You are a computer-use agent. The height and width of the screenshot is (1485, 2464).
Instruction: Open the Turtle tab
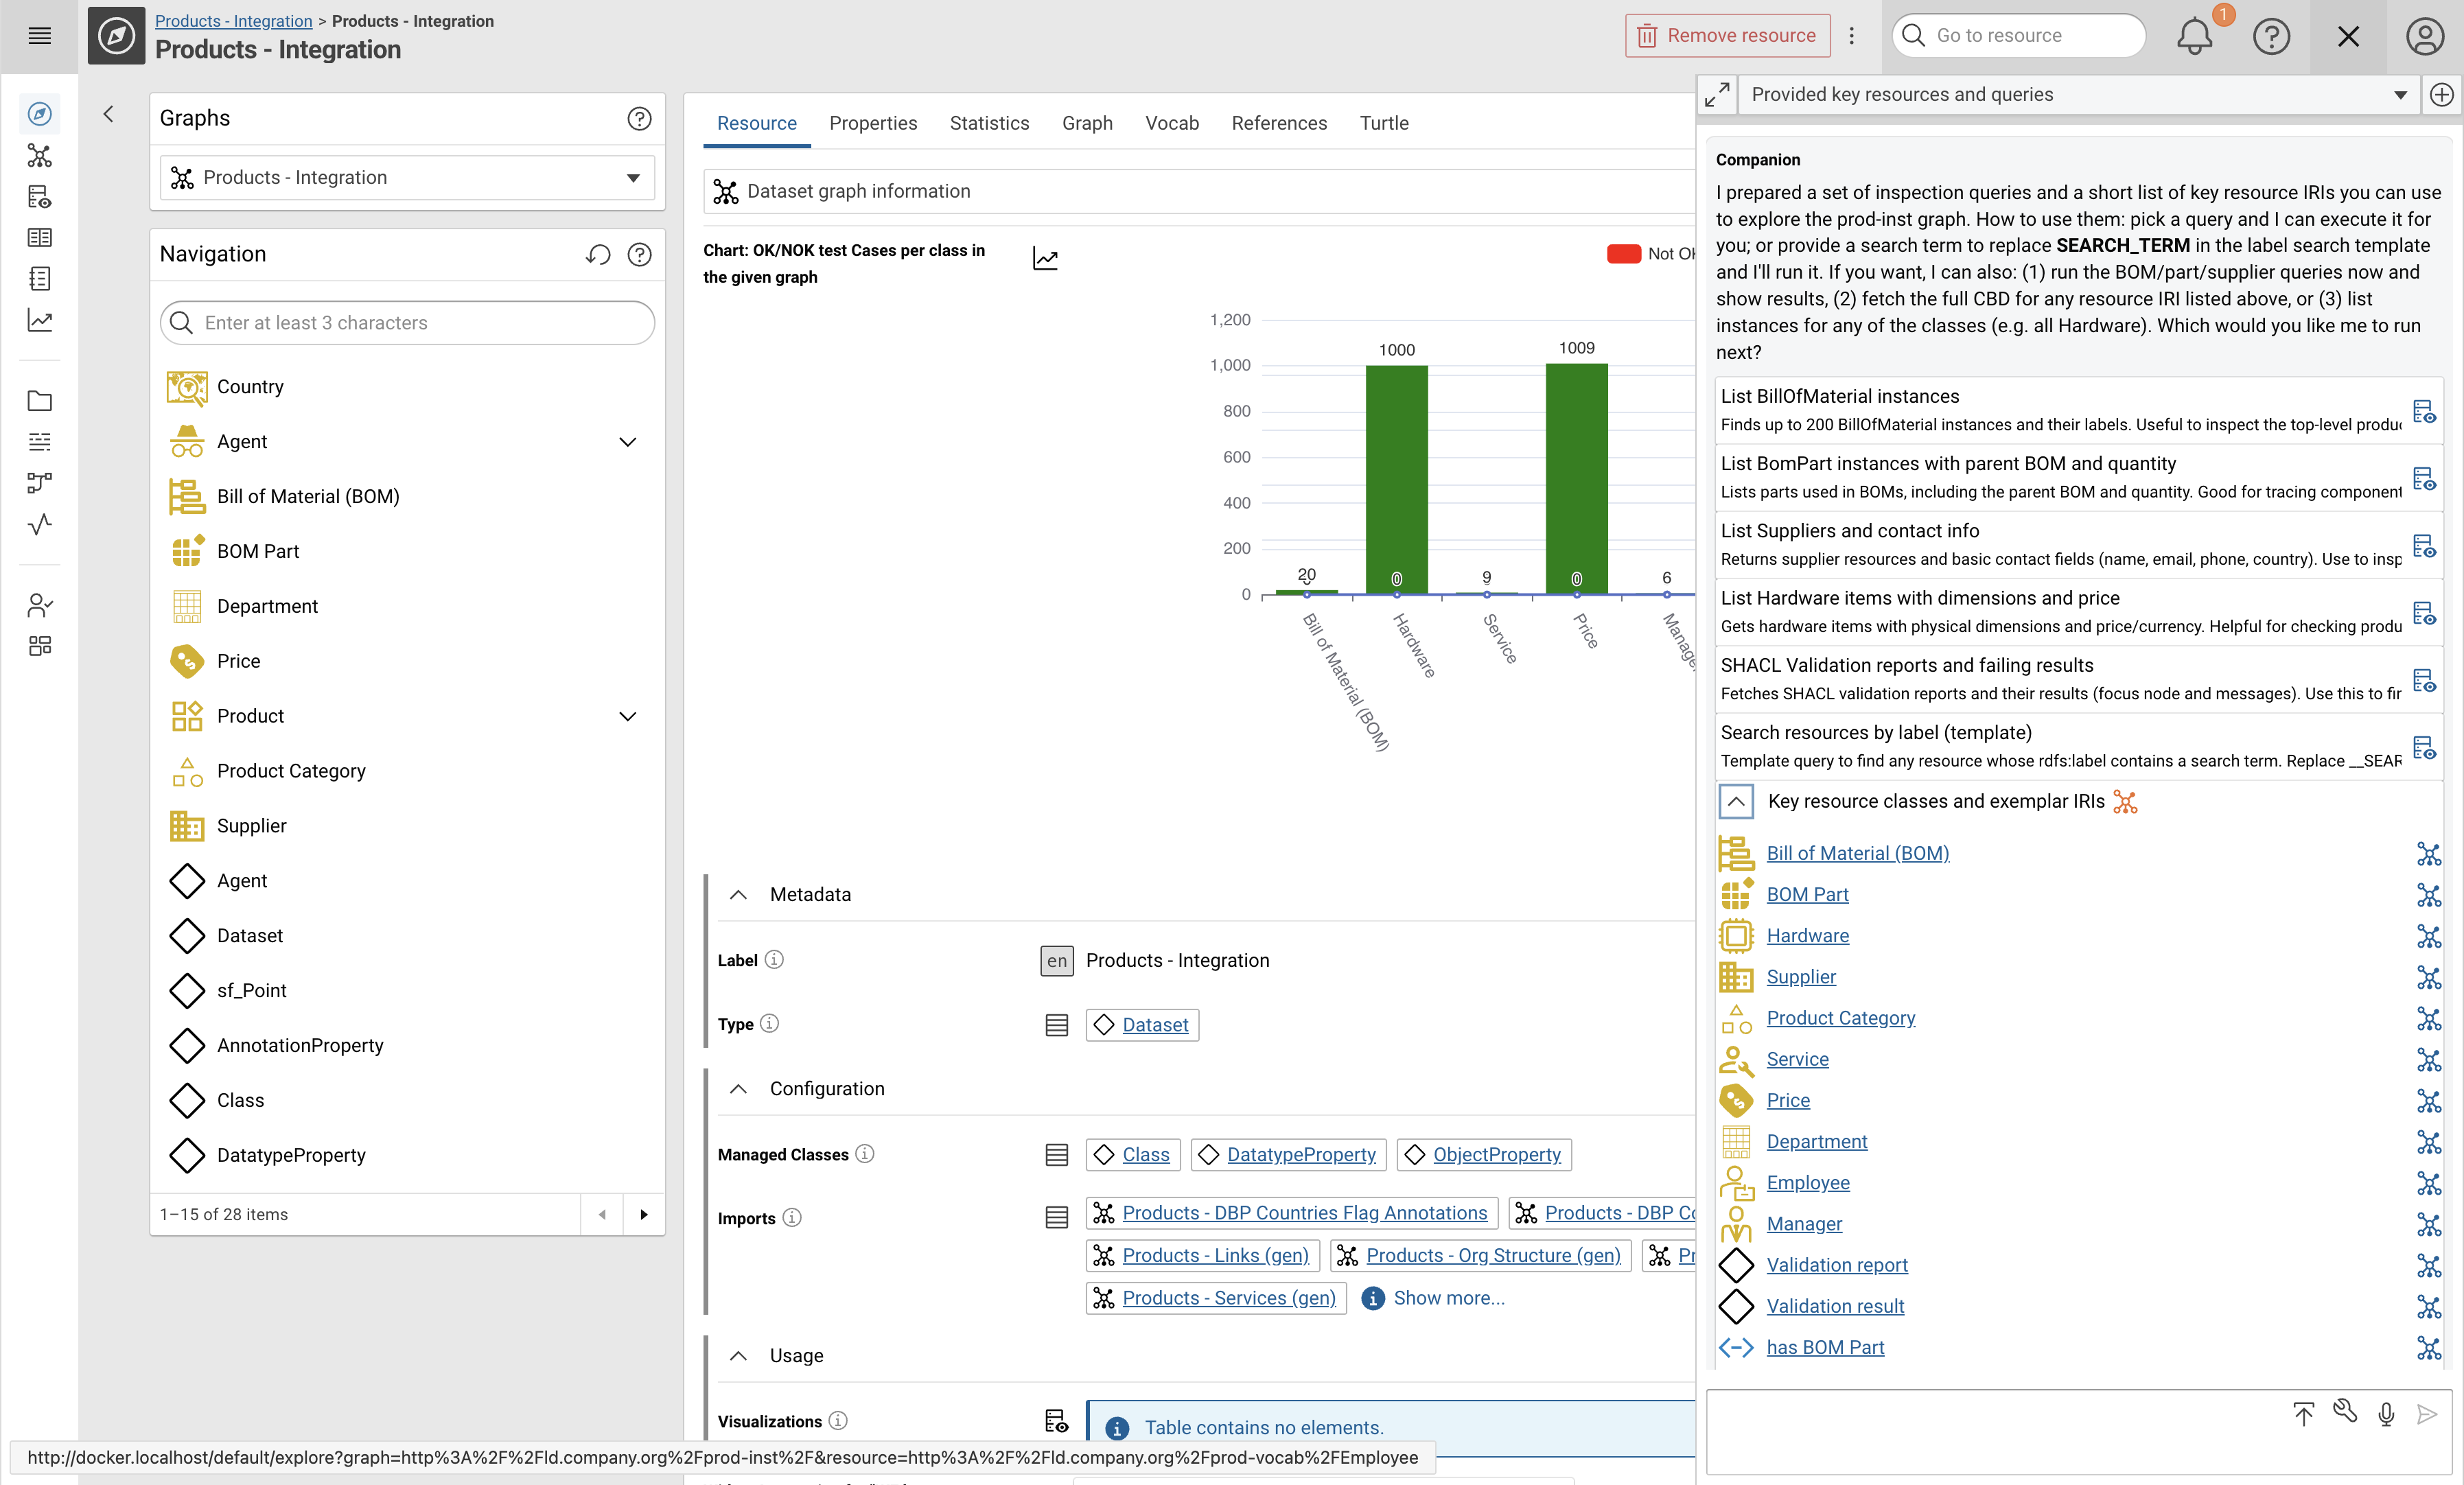pos(1384,123)
